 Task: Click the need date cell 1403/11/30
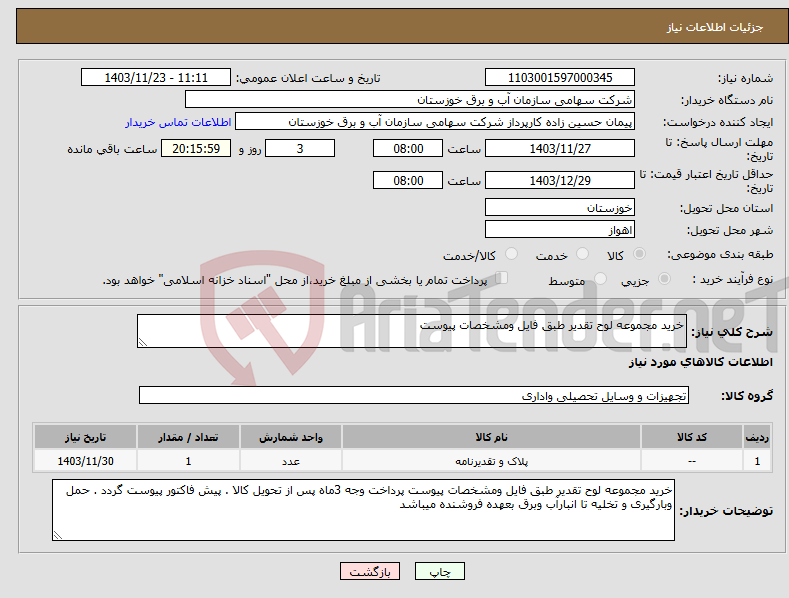pos(86,461)
